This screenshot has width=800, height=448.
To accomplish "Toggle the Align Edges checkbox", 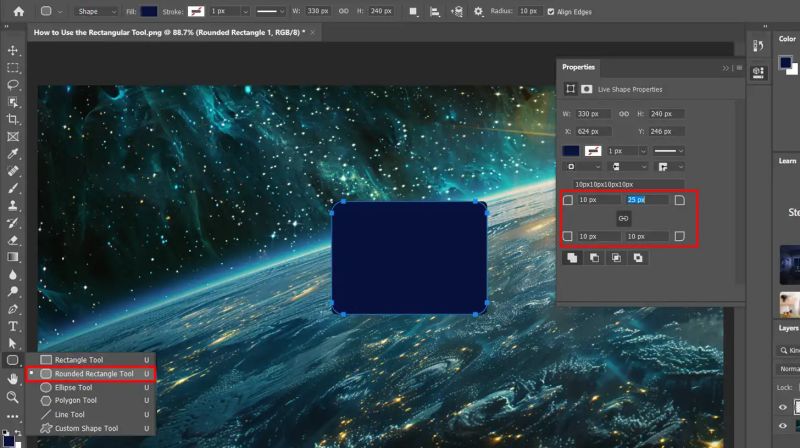I will (x=551, y=12).
